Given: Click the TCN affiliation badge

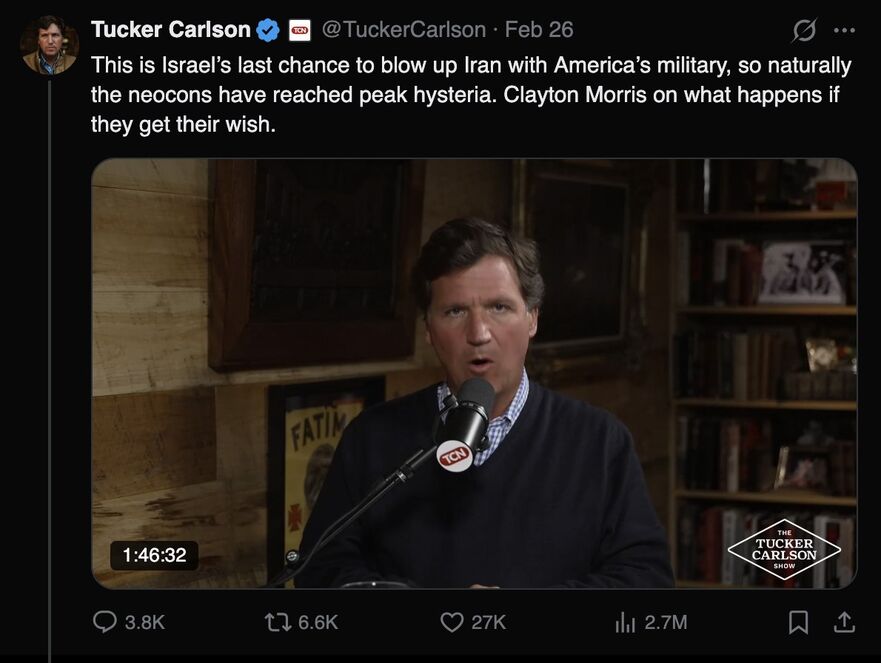Looking at the screenshot, I should 300,30.
